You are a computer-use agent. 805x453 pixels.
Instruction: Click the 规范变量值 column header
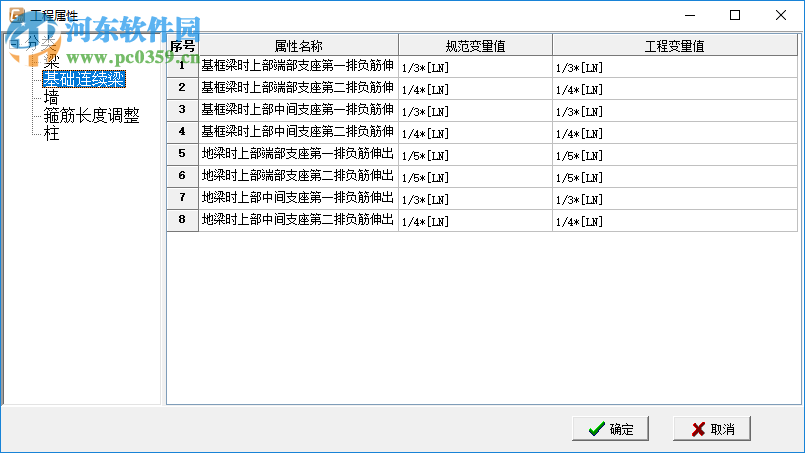pyautogui.click(x=475, y=46)
